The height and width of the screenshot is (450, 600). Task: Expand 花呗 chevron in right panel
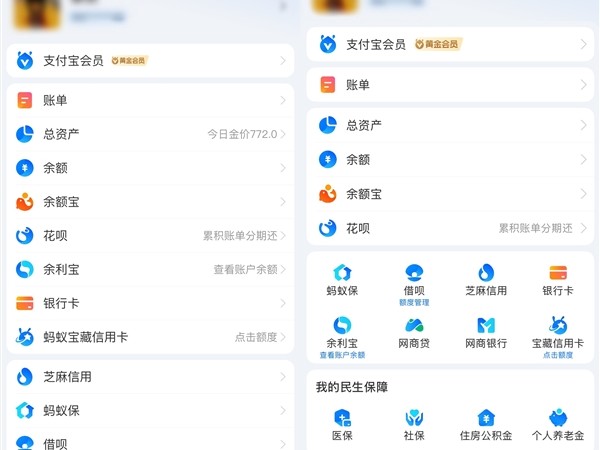(x=583, y=228)
